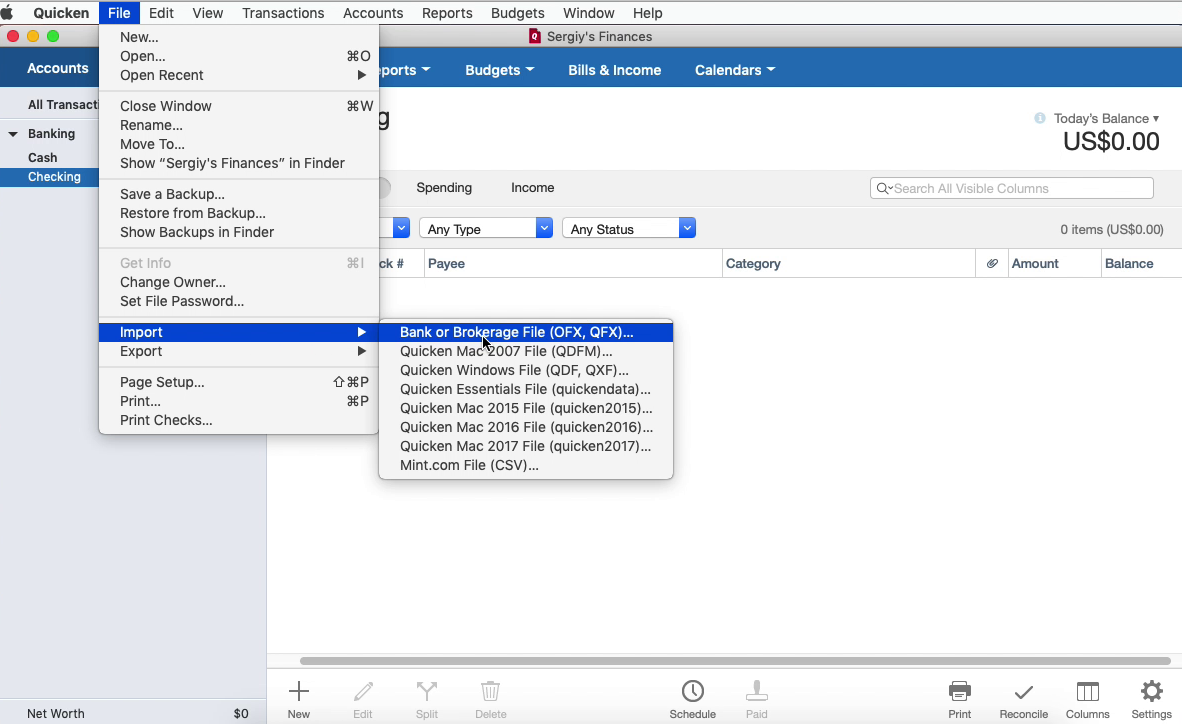
Task: Select Page Setup... menu item
Action: (x=238, y=382)
